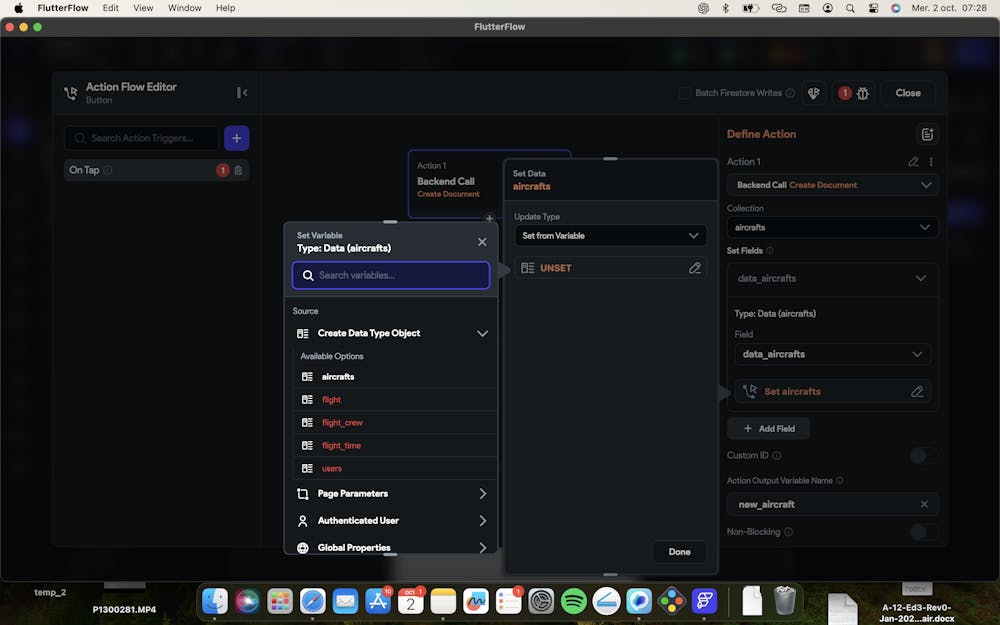The height and width of the screenshot is (625, 1000).
Task: Select flight_crew data type option
Action: (395, 423)
